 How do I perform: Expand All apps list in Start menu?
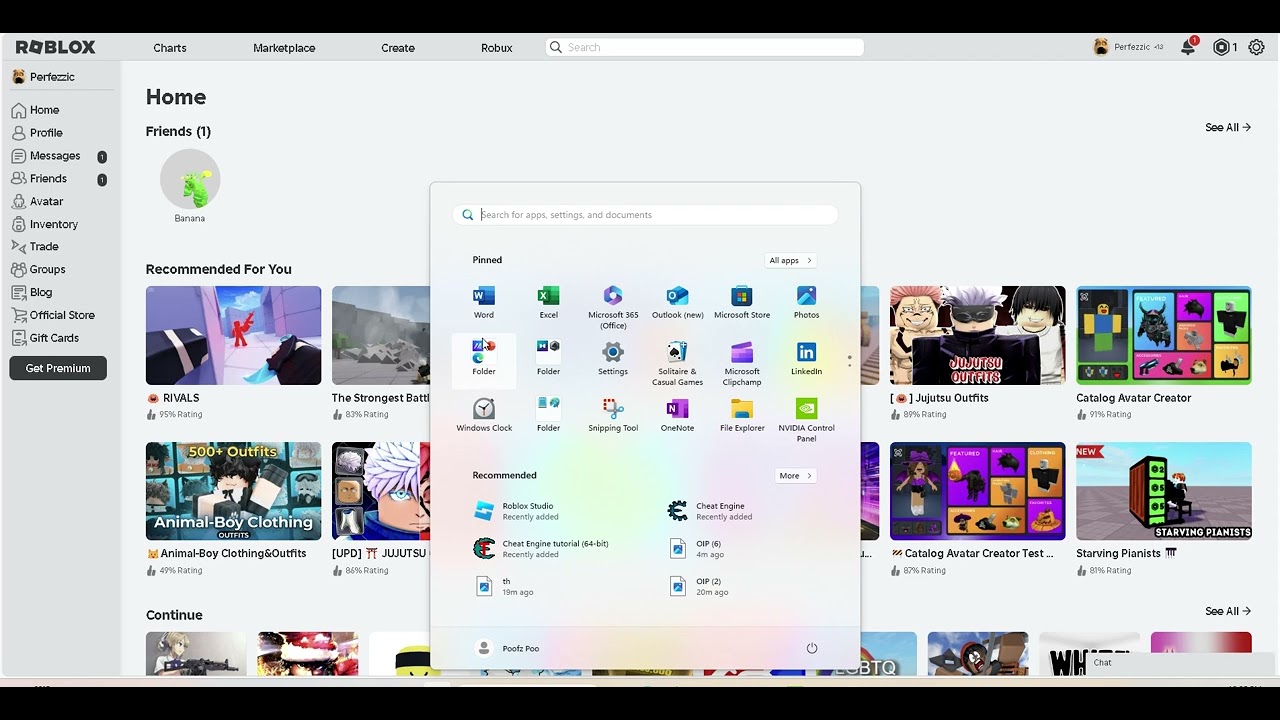(790, 260)
